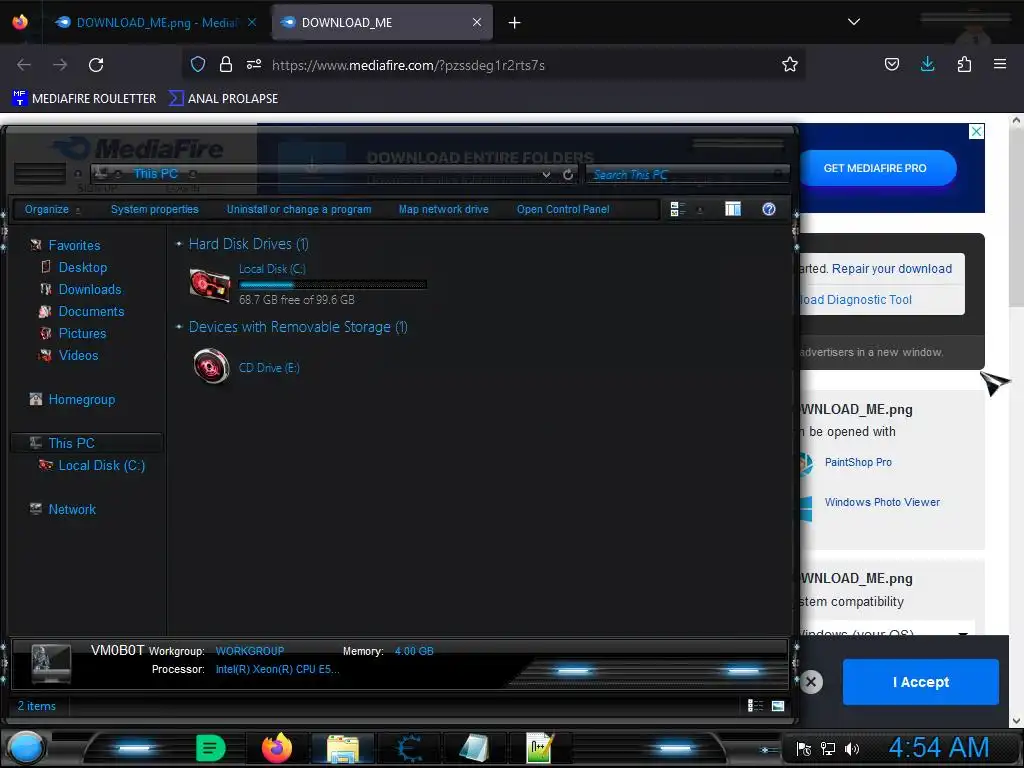Click the Download Diagnostic Tool link
The image size is (1024, 768).
coord(856,300)
